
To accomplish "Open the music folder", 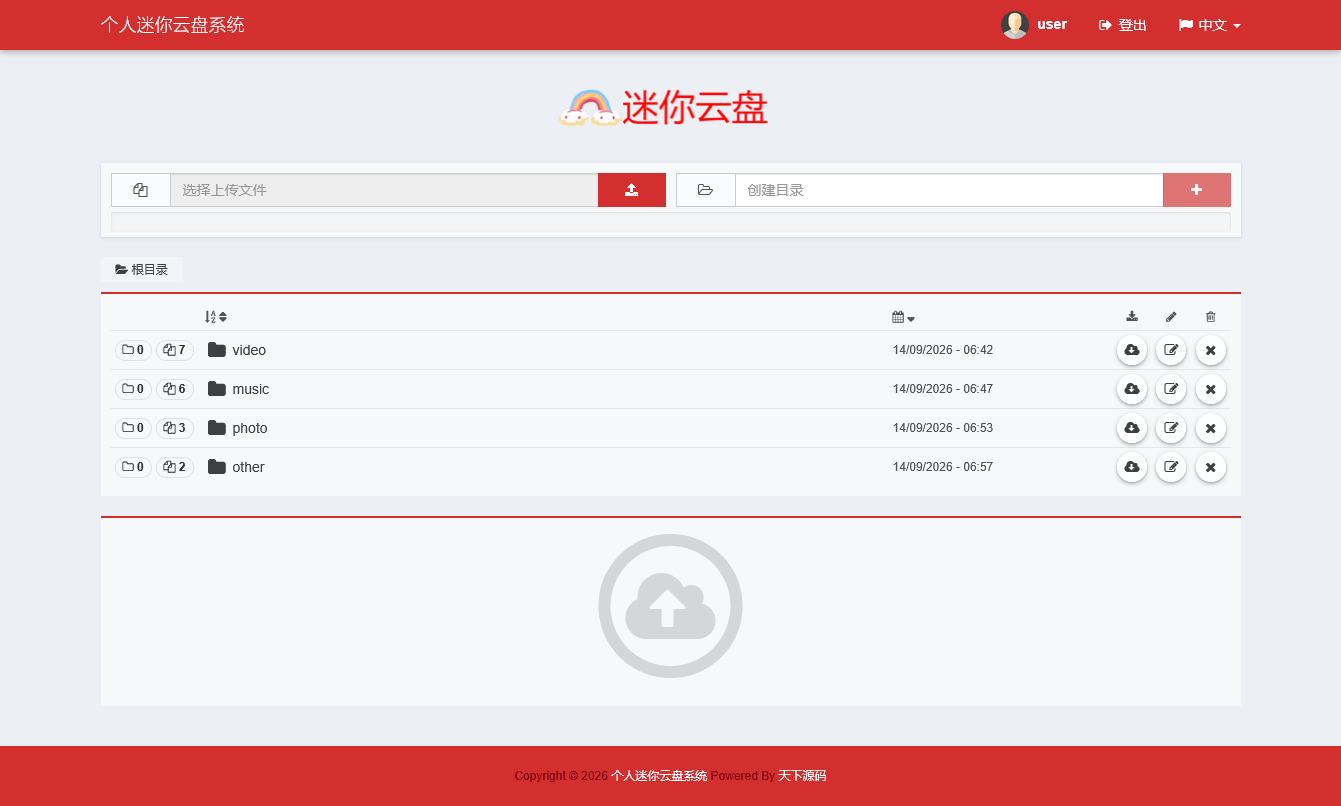I will [x=250, y=389].
